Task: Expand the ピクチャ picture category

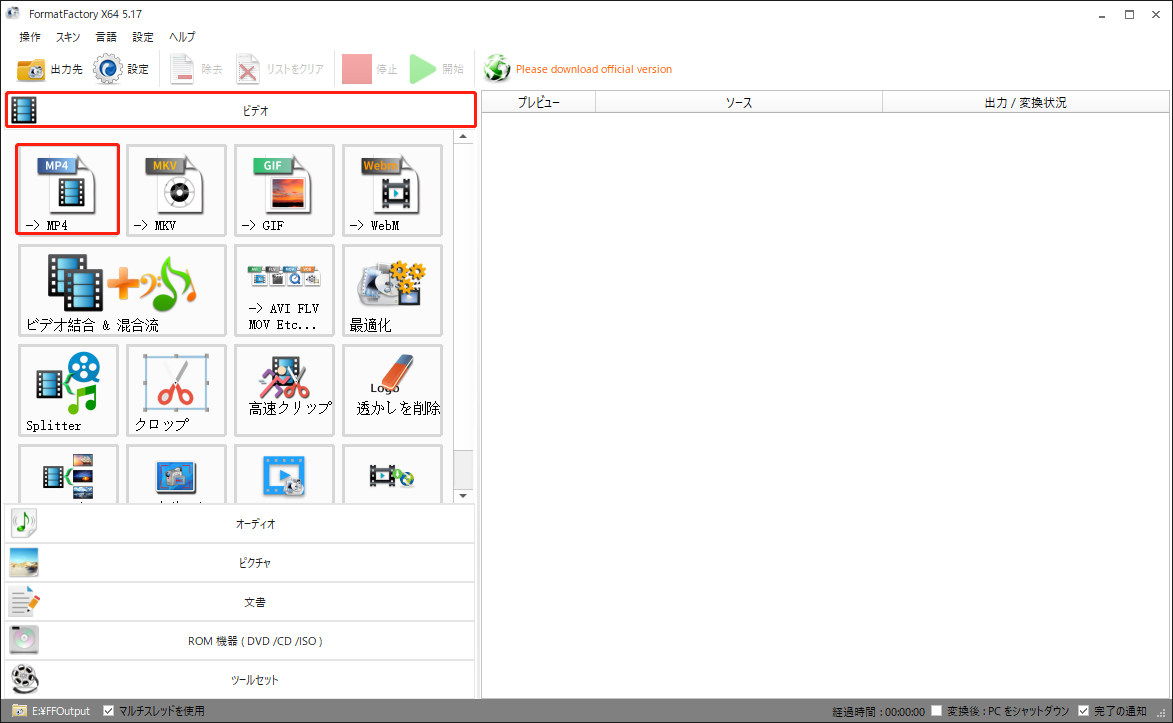Action: click(x=240, y=563)
